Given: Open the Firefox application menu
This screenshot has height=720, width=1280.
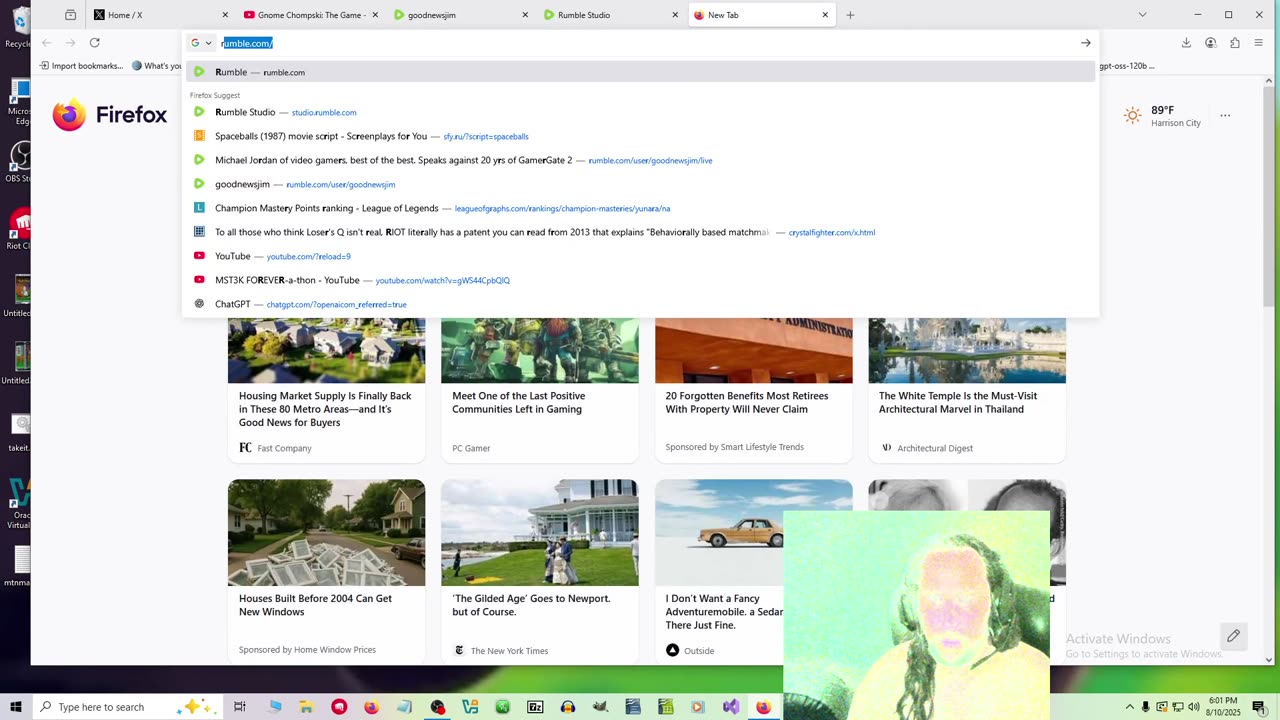Looking at the screenshot, I should [x=1259, y=43].
